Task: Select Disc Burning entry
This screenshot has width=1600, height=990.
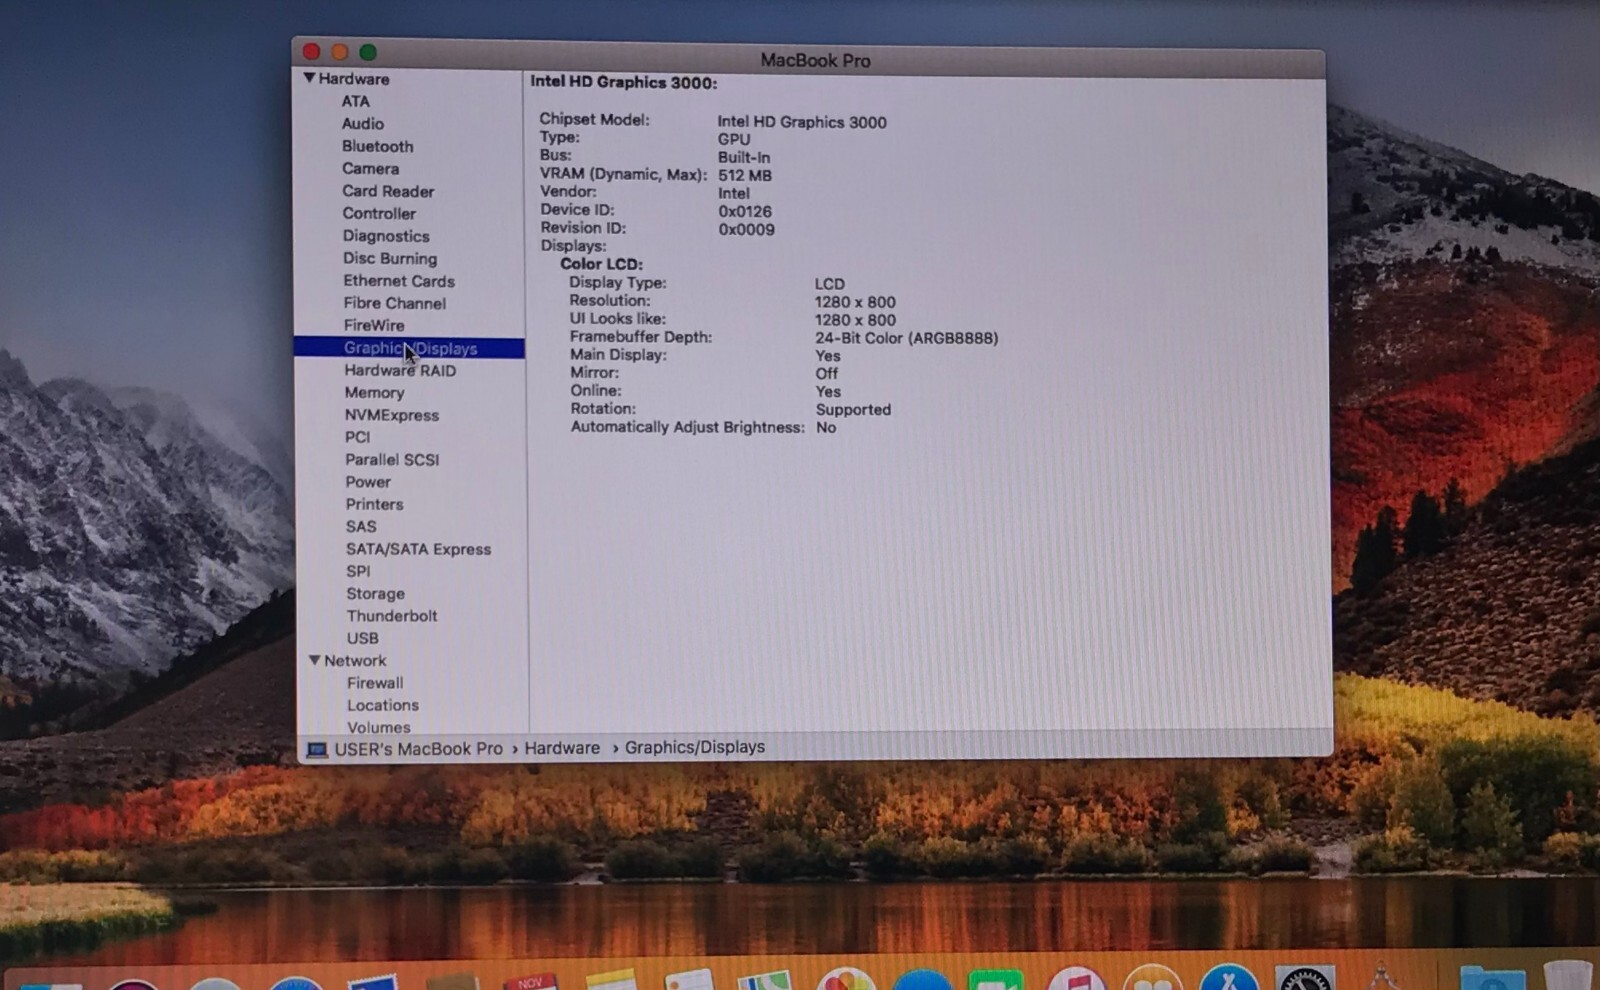Action: click(390, 258)
